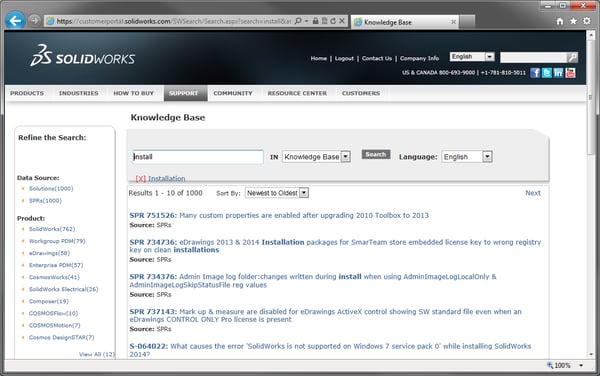Click the knowledge base search text field
This screenshot has width=600, height=376.
(198, 157)
